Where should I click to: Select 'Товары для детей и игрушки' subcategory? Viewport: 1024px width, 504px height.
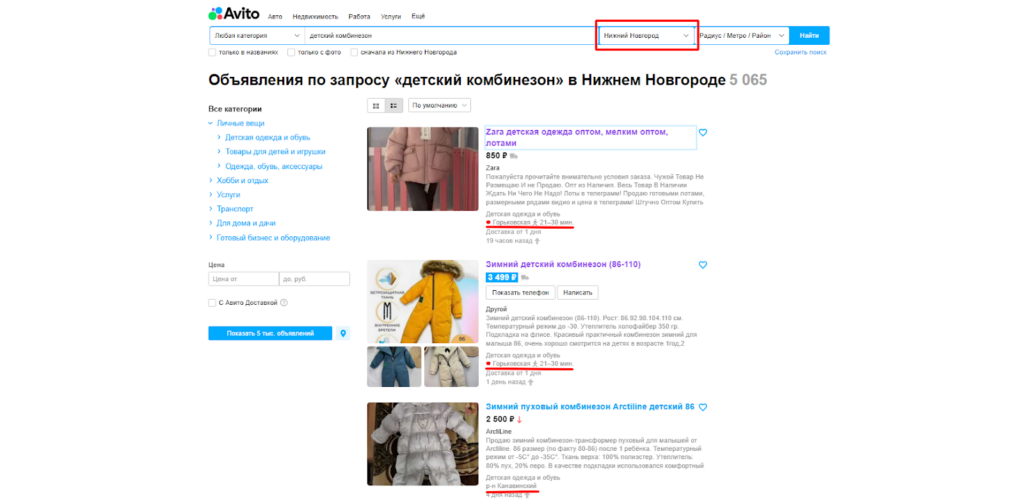(275, 152)
